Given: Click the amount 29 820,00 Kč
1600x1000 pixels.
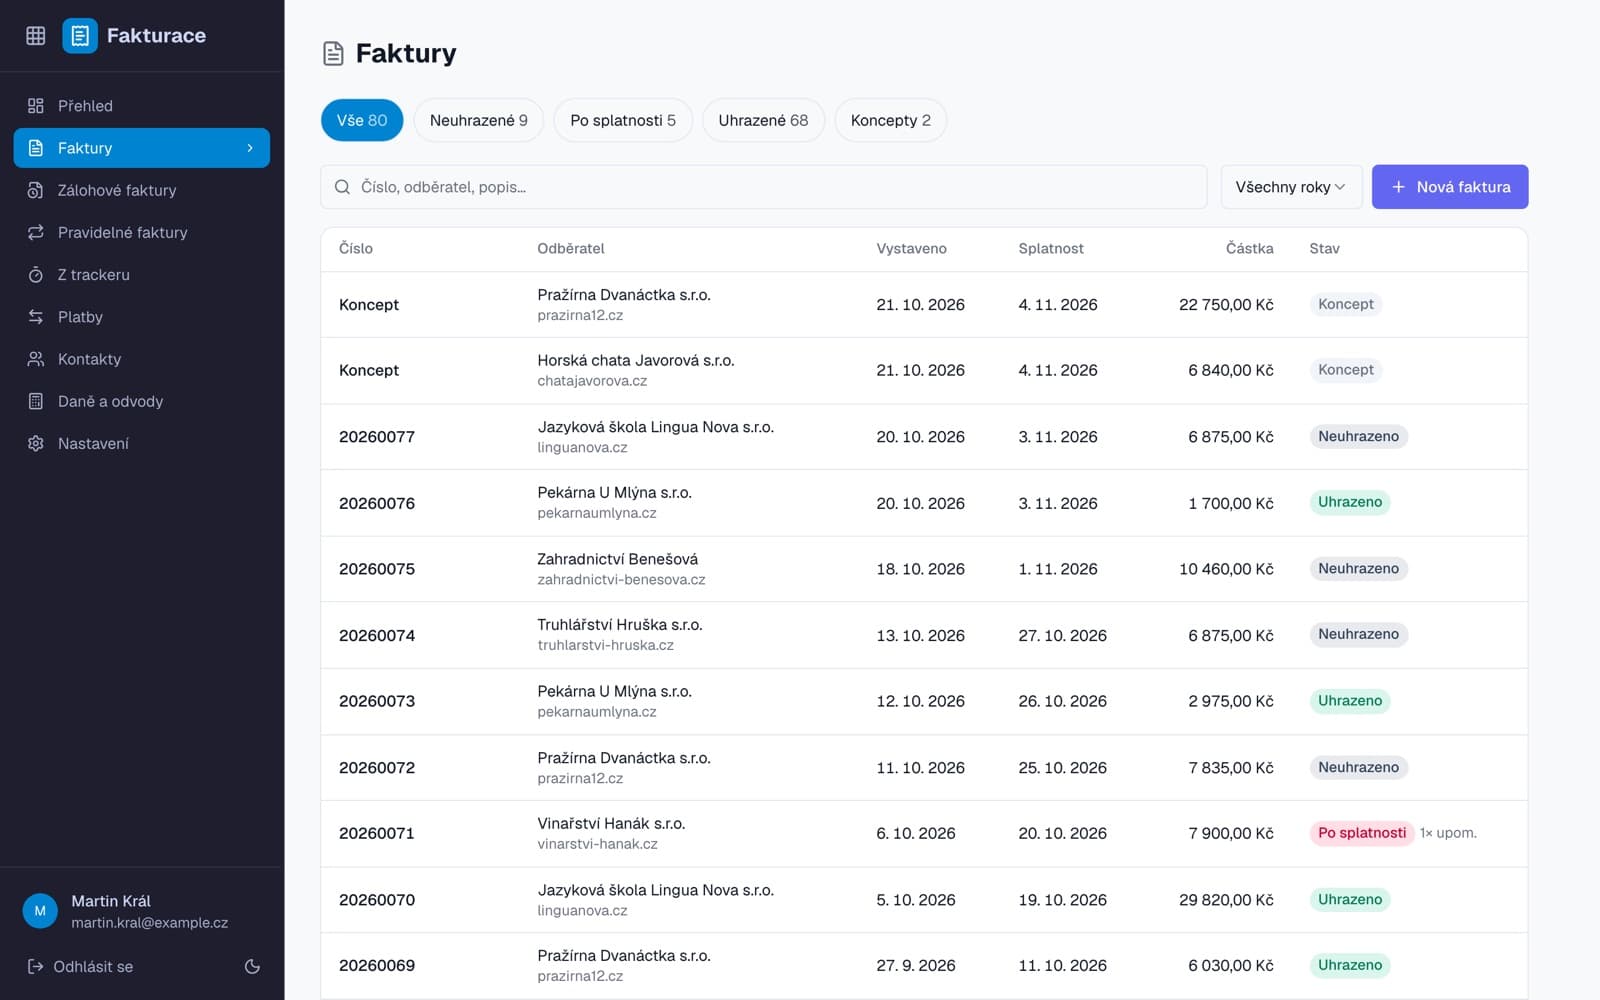Looking at the screenshot, I should click(1226, 900).
